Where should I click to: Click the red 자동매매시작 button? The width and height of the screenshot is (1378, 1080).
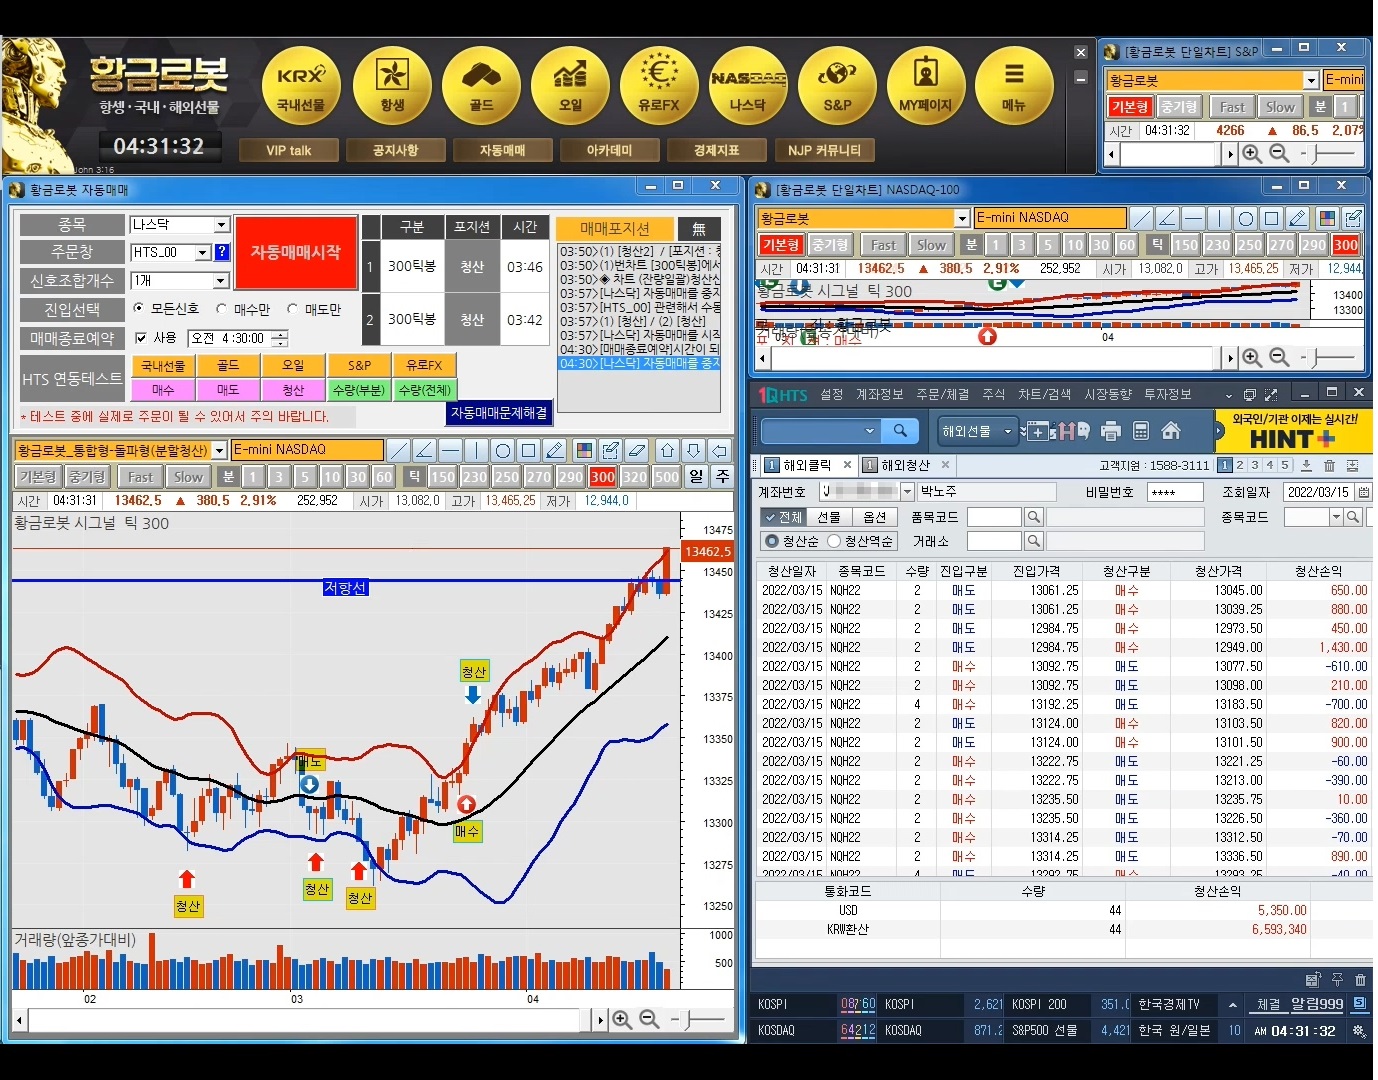pos(296,252)
